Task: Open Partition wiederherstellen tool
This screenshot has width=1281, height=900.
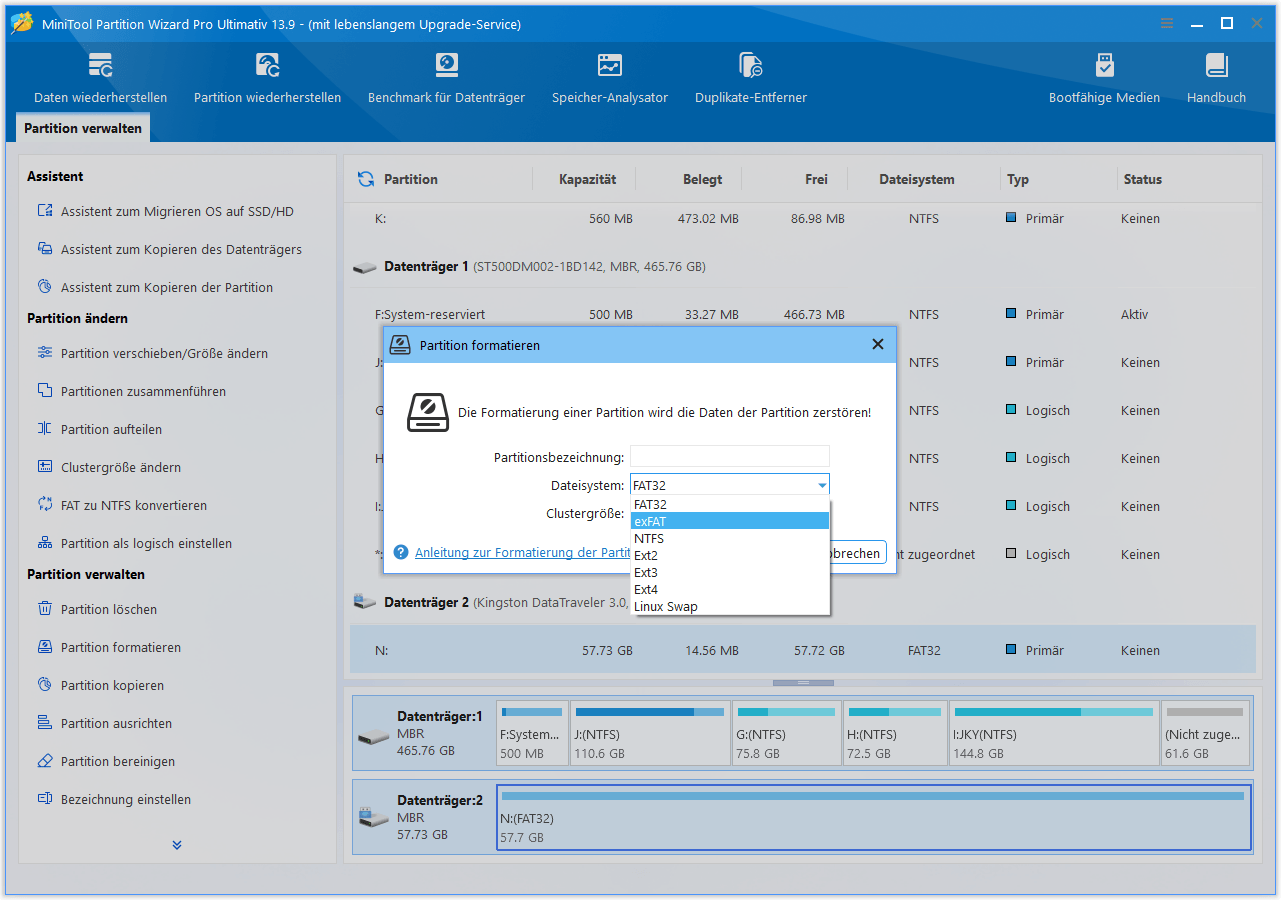Action: click(267, 78)
